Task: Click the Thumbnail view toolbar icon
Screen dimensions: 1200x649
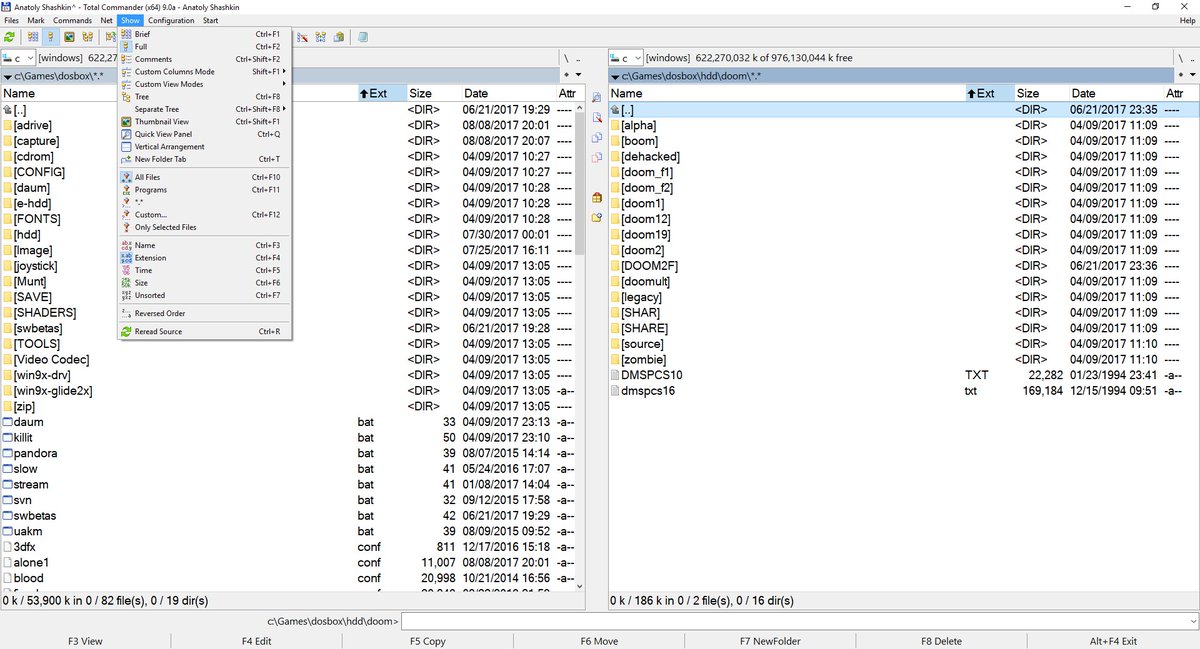Action: (70, 37)
